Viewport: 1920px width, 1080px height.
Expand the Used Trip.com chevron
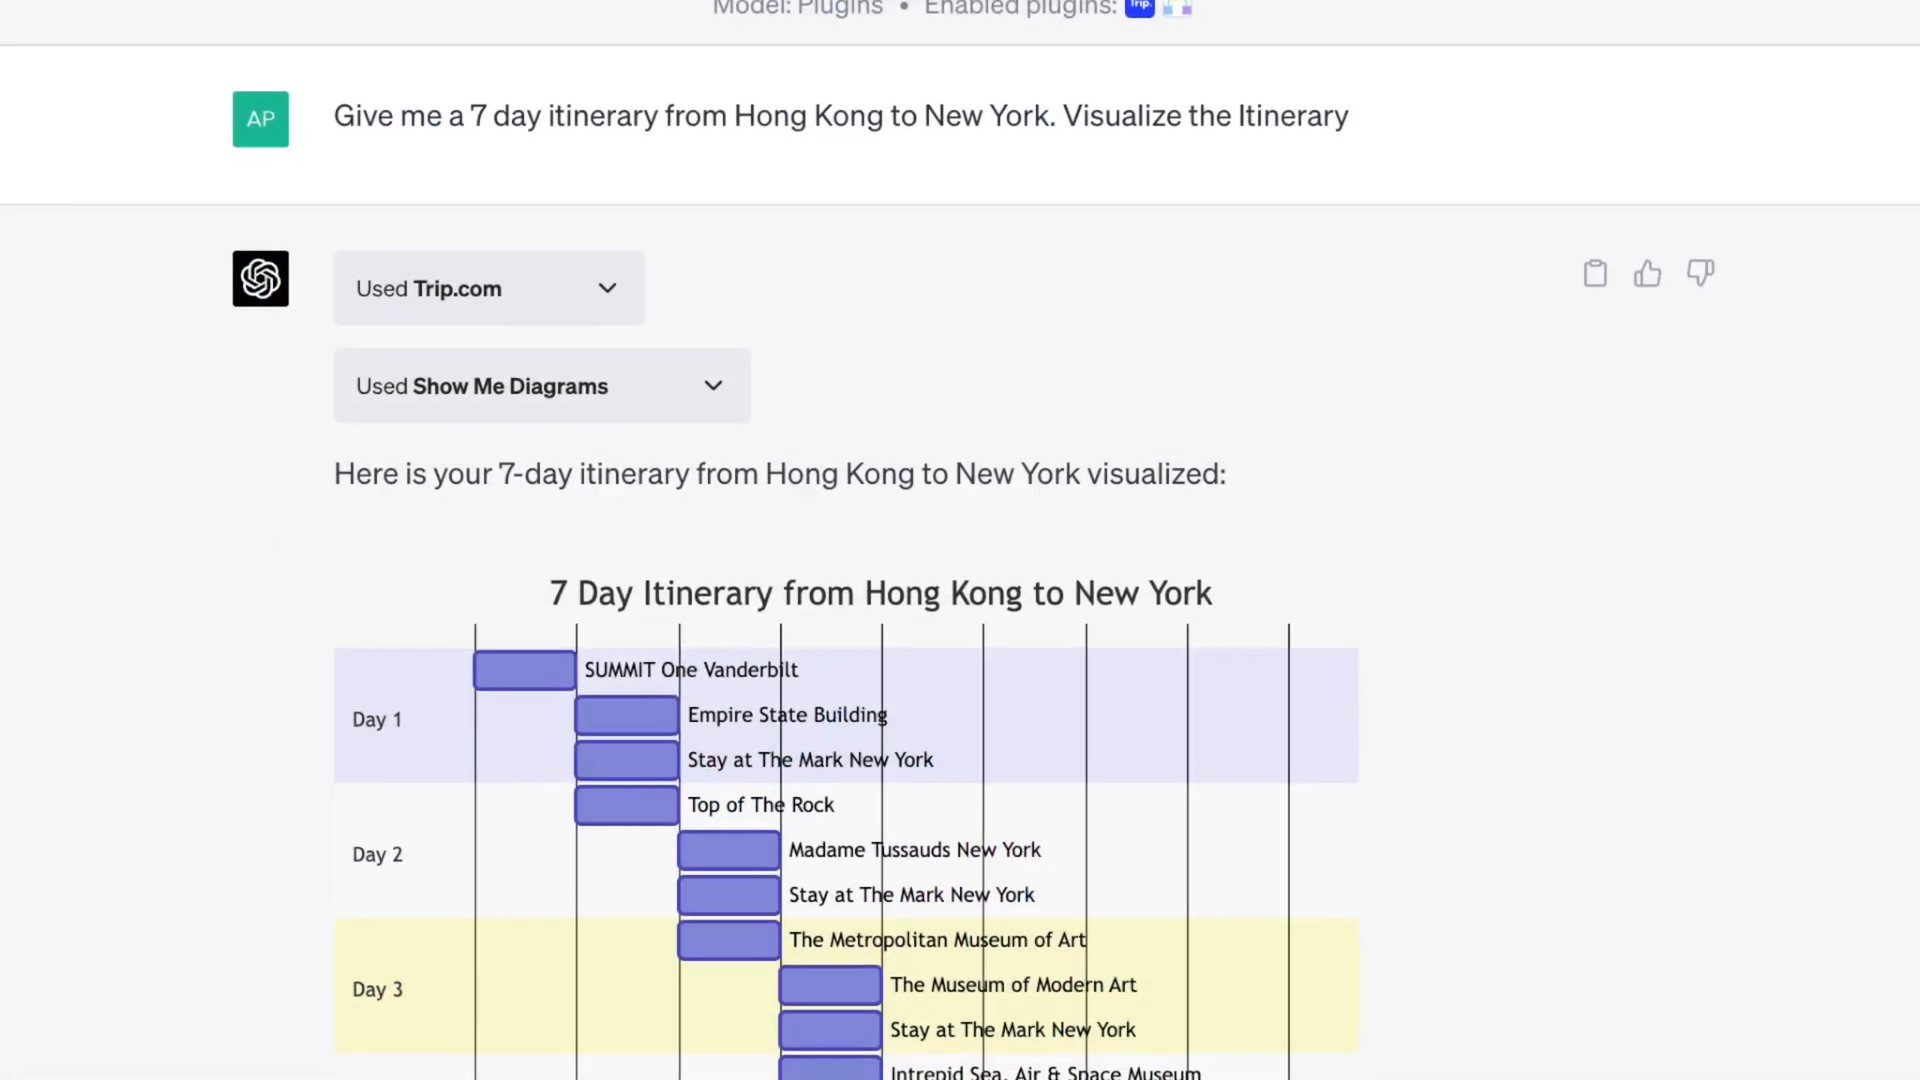point(607,288)
